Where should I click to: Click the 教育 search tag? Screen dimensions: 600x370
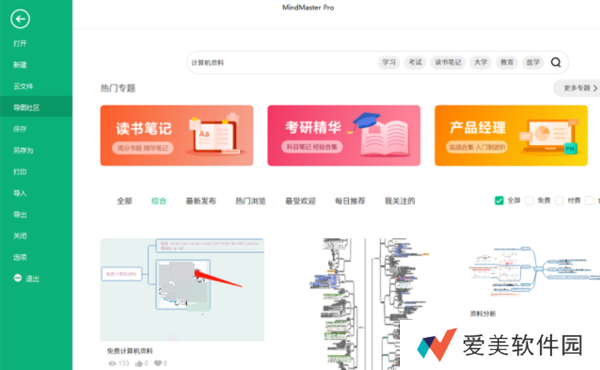pos(507,62)
